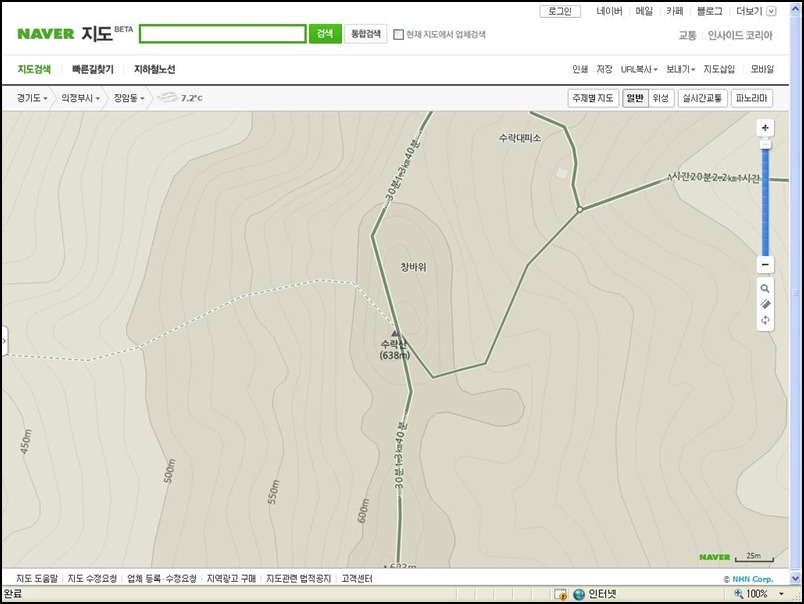Select the magnifier area-zoom tool
Screen dimensions: 804x604
765,289
